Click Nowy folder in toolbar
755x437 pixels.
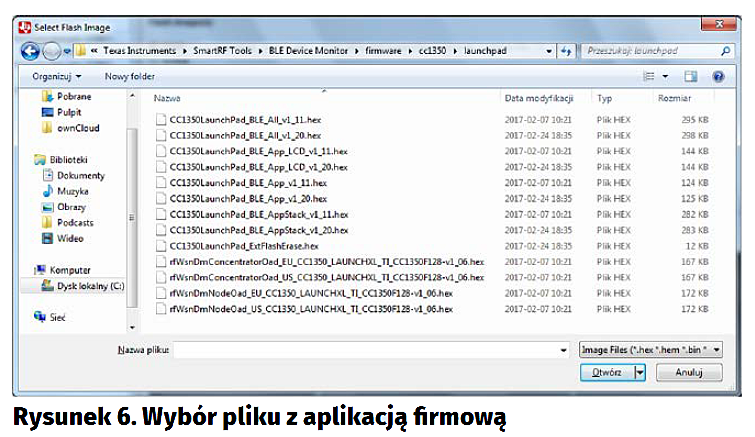(x=129, y=76)
